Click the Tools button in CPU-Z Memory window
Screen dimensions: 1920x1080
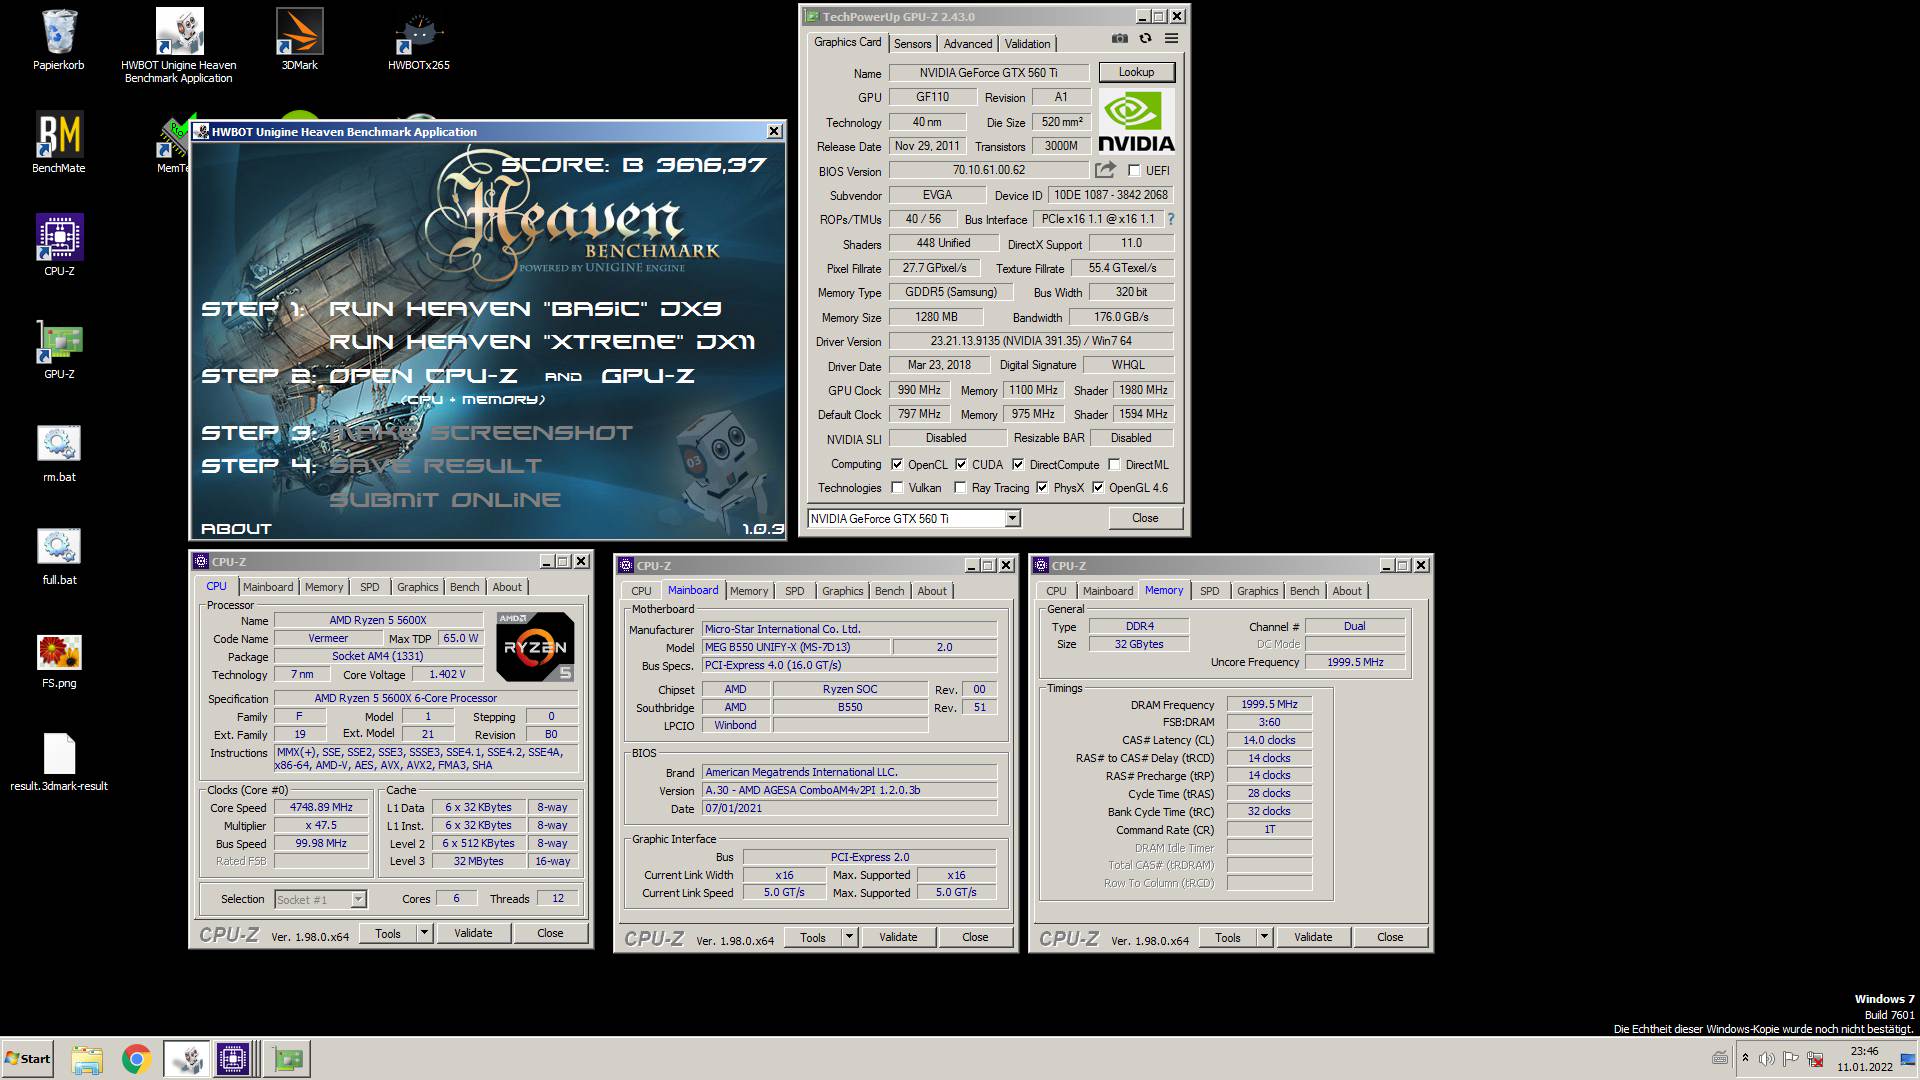coord(1228,937)
